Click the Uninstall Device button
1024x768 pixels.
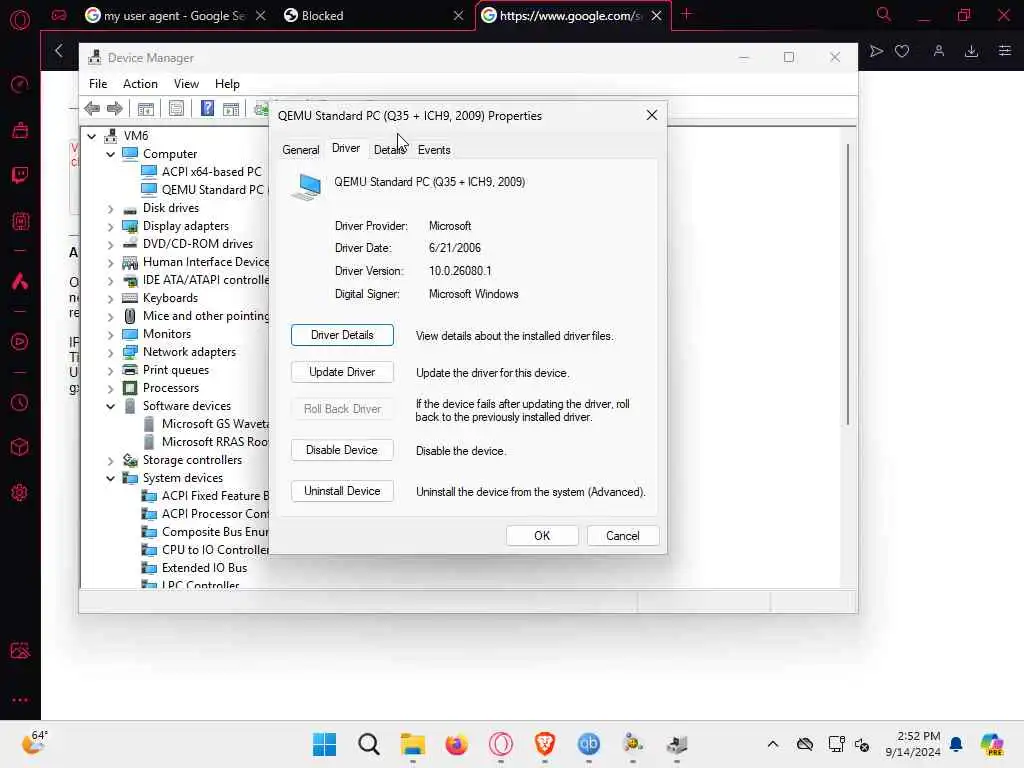point(342,491)
